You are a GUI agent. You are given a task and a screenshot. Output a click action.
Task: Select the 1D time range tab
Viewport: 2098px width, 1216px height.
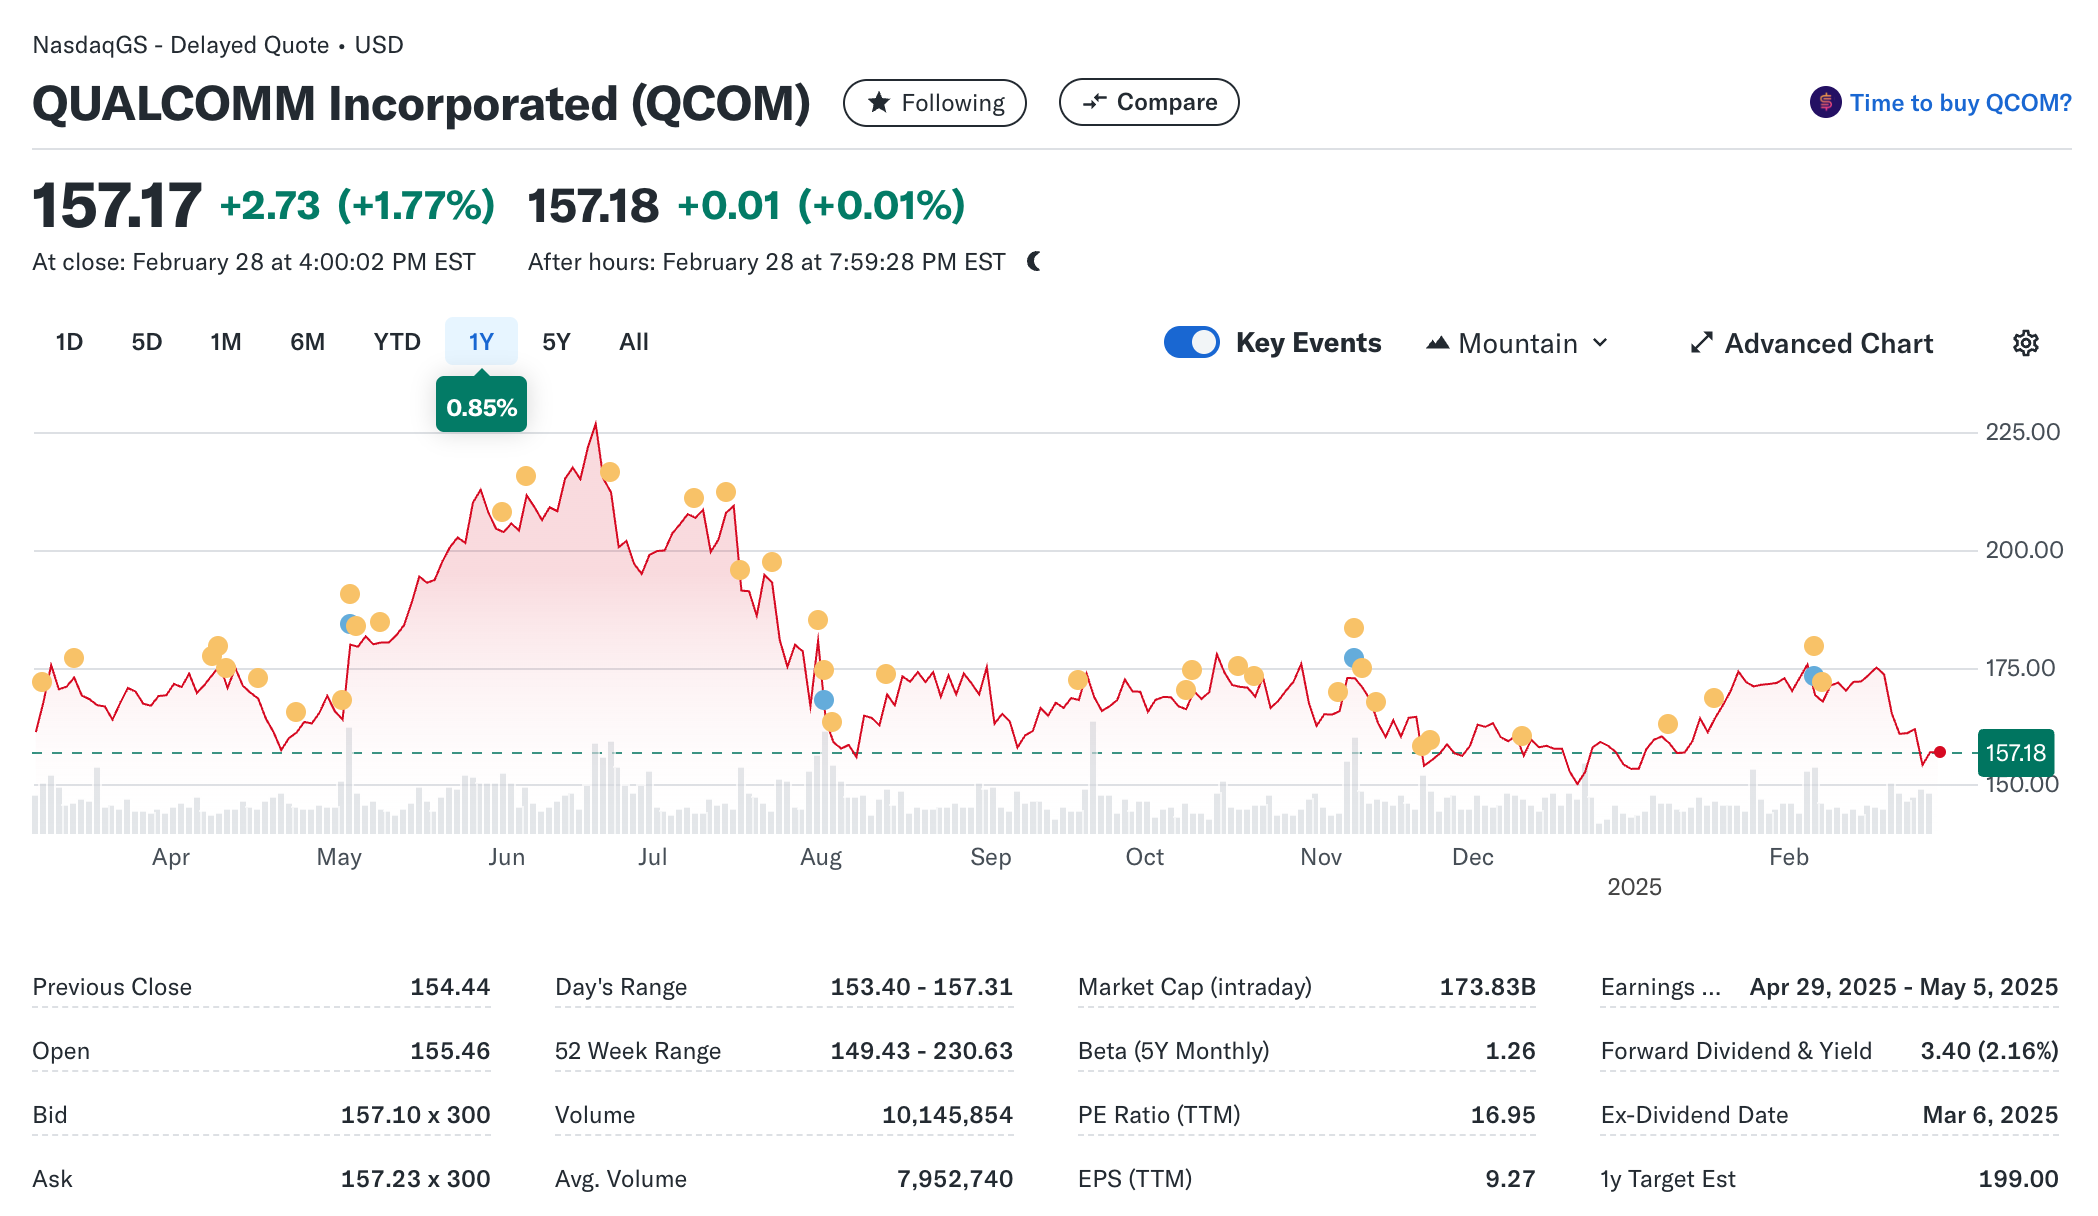[69, 342]
